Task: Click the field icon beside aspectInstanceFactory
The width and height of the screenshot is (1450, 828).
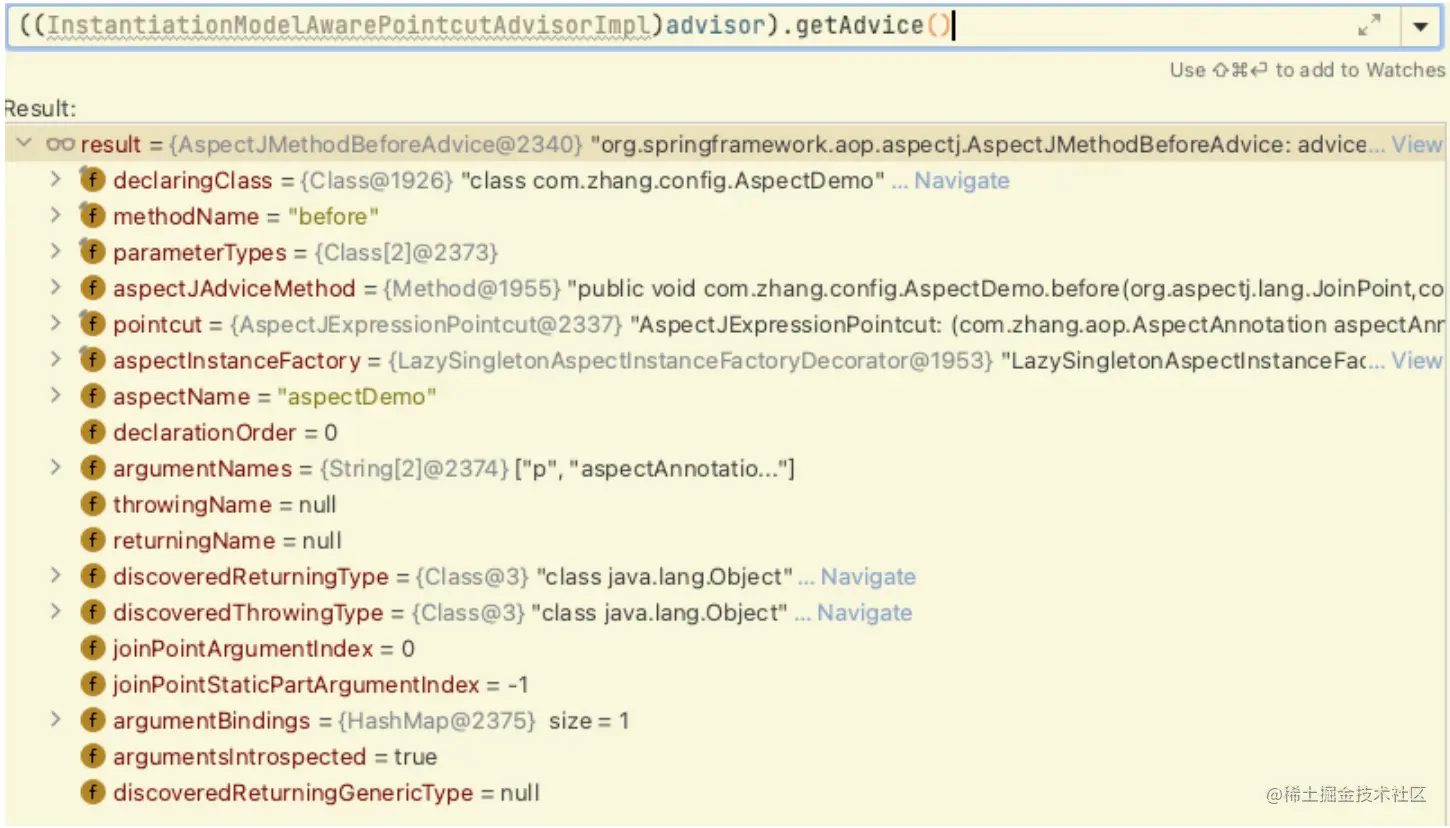Action: click(x=92, y=361)
